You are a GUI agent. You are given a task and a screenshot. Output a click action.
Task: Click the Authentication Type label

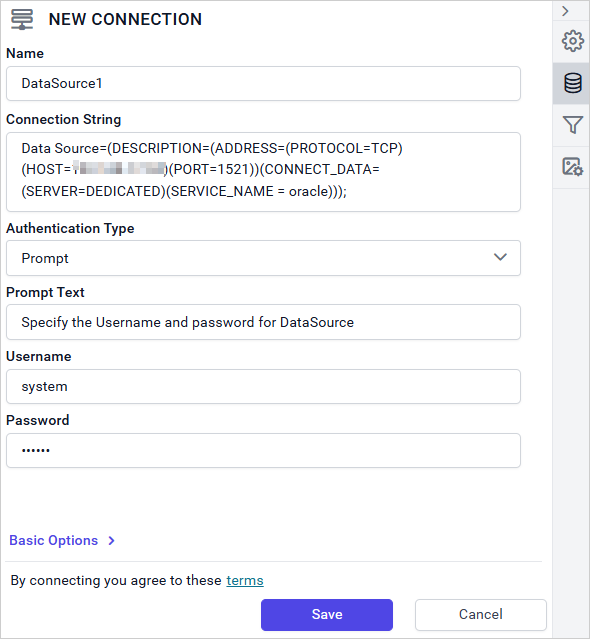[x=70, y=229]
